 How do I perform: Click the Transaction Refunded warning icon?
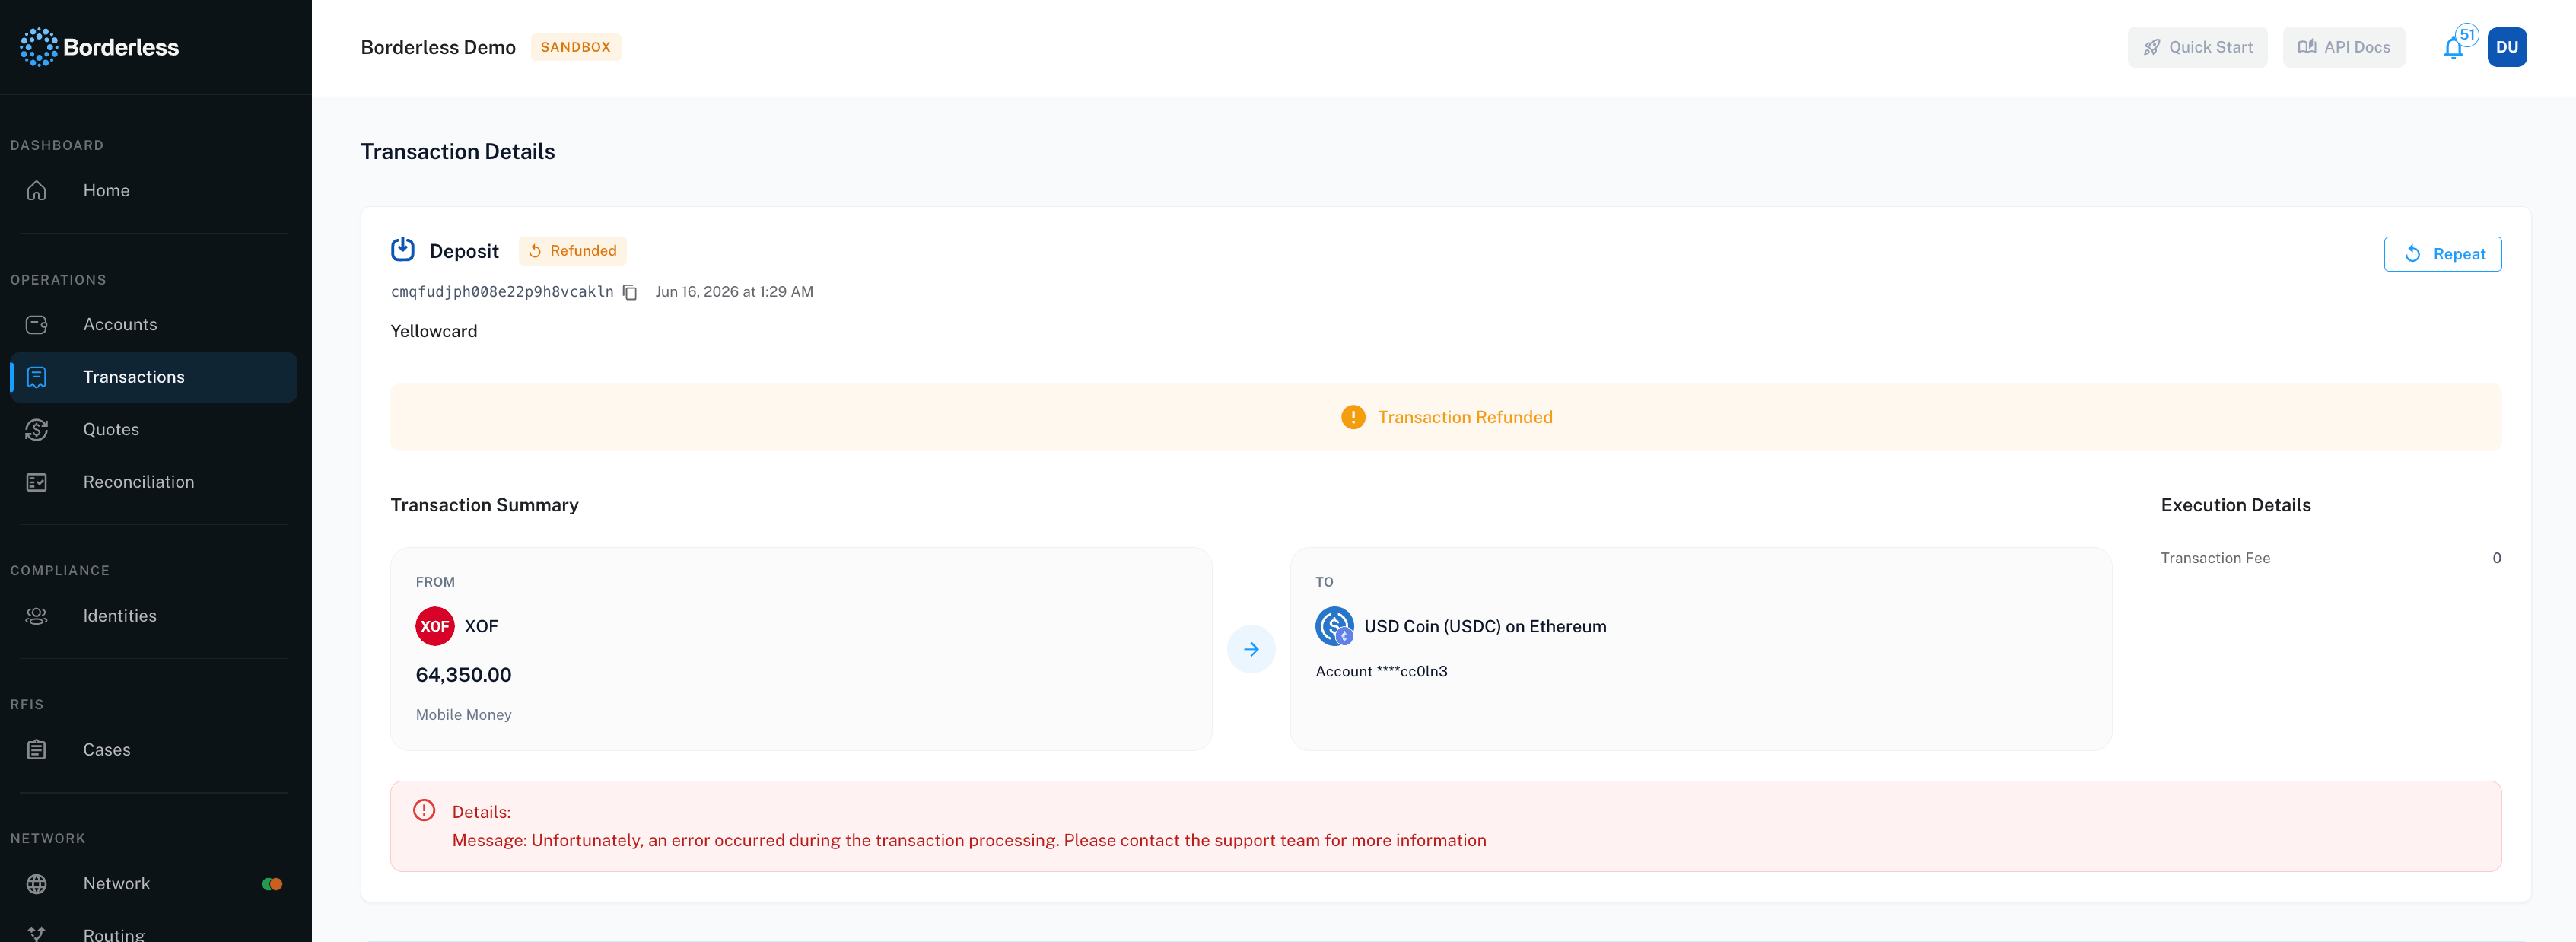pos(1353,417)
